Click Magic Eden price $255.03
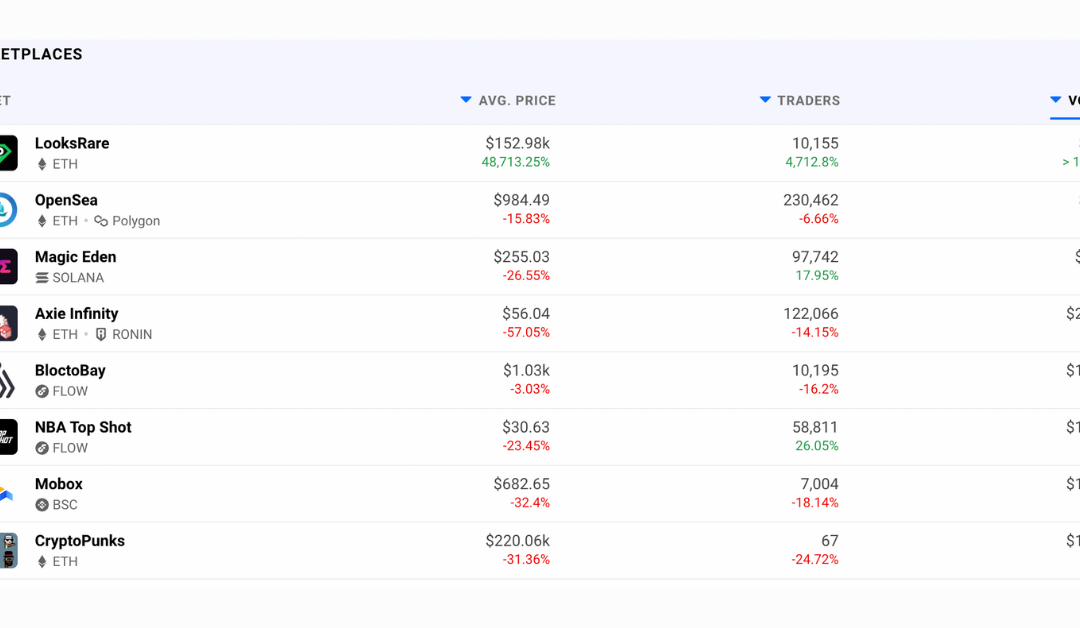Viewport: 1080px width, 628px height. [521, 257]
